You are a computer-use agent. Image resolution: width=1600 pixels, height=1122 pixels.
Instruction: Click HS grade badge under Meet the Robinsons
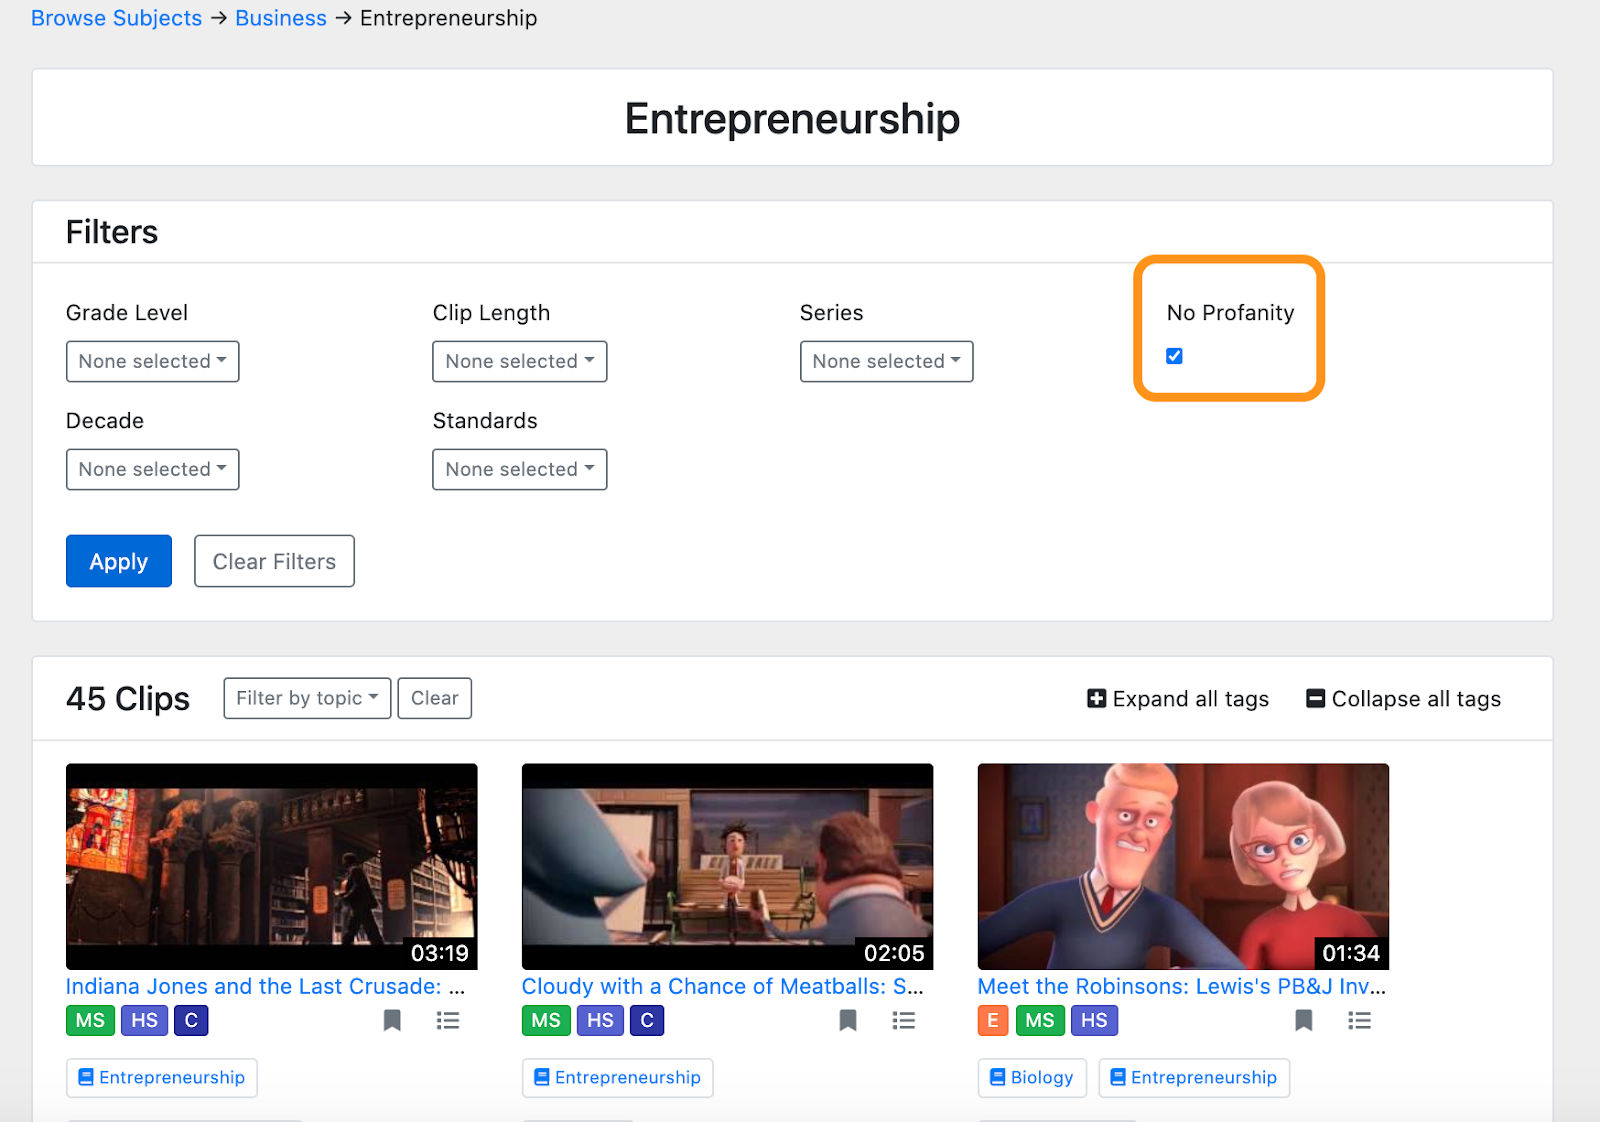[x=1095, y=1020]
